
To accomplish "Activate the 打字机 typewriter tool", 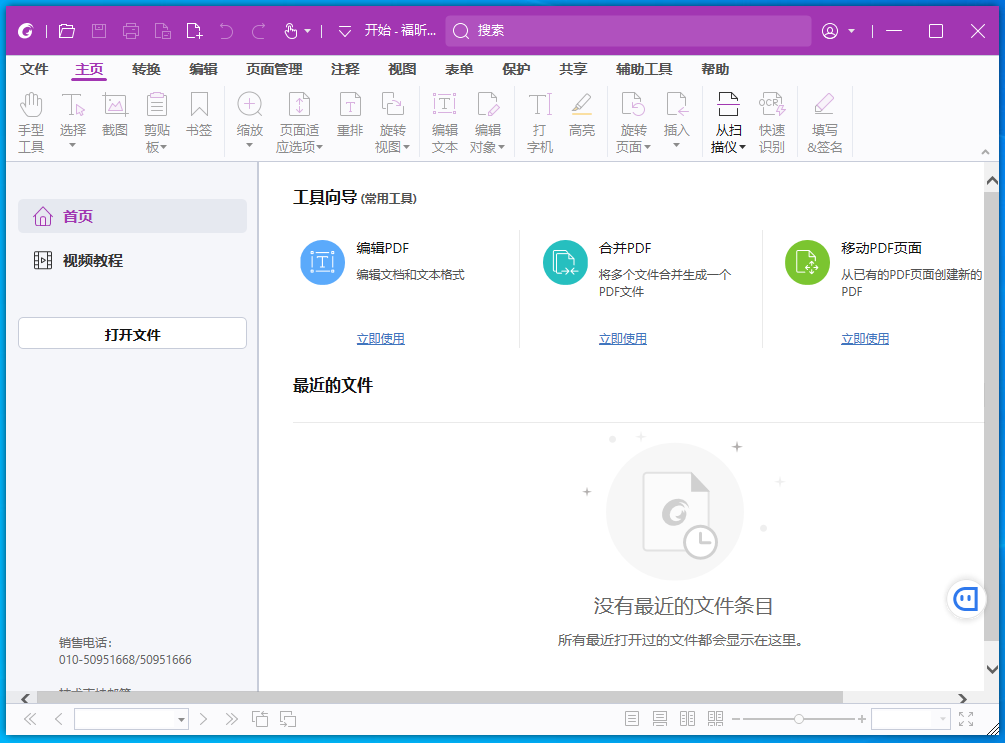I will (x=540, y=121).
